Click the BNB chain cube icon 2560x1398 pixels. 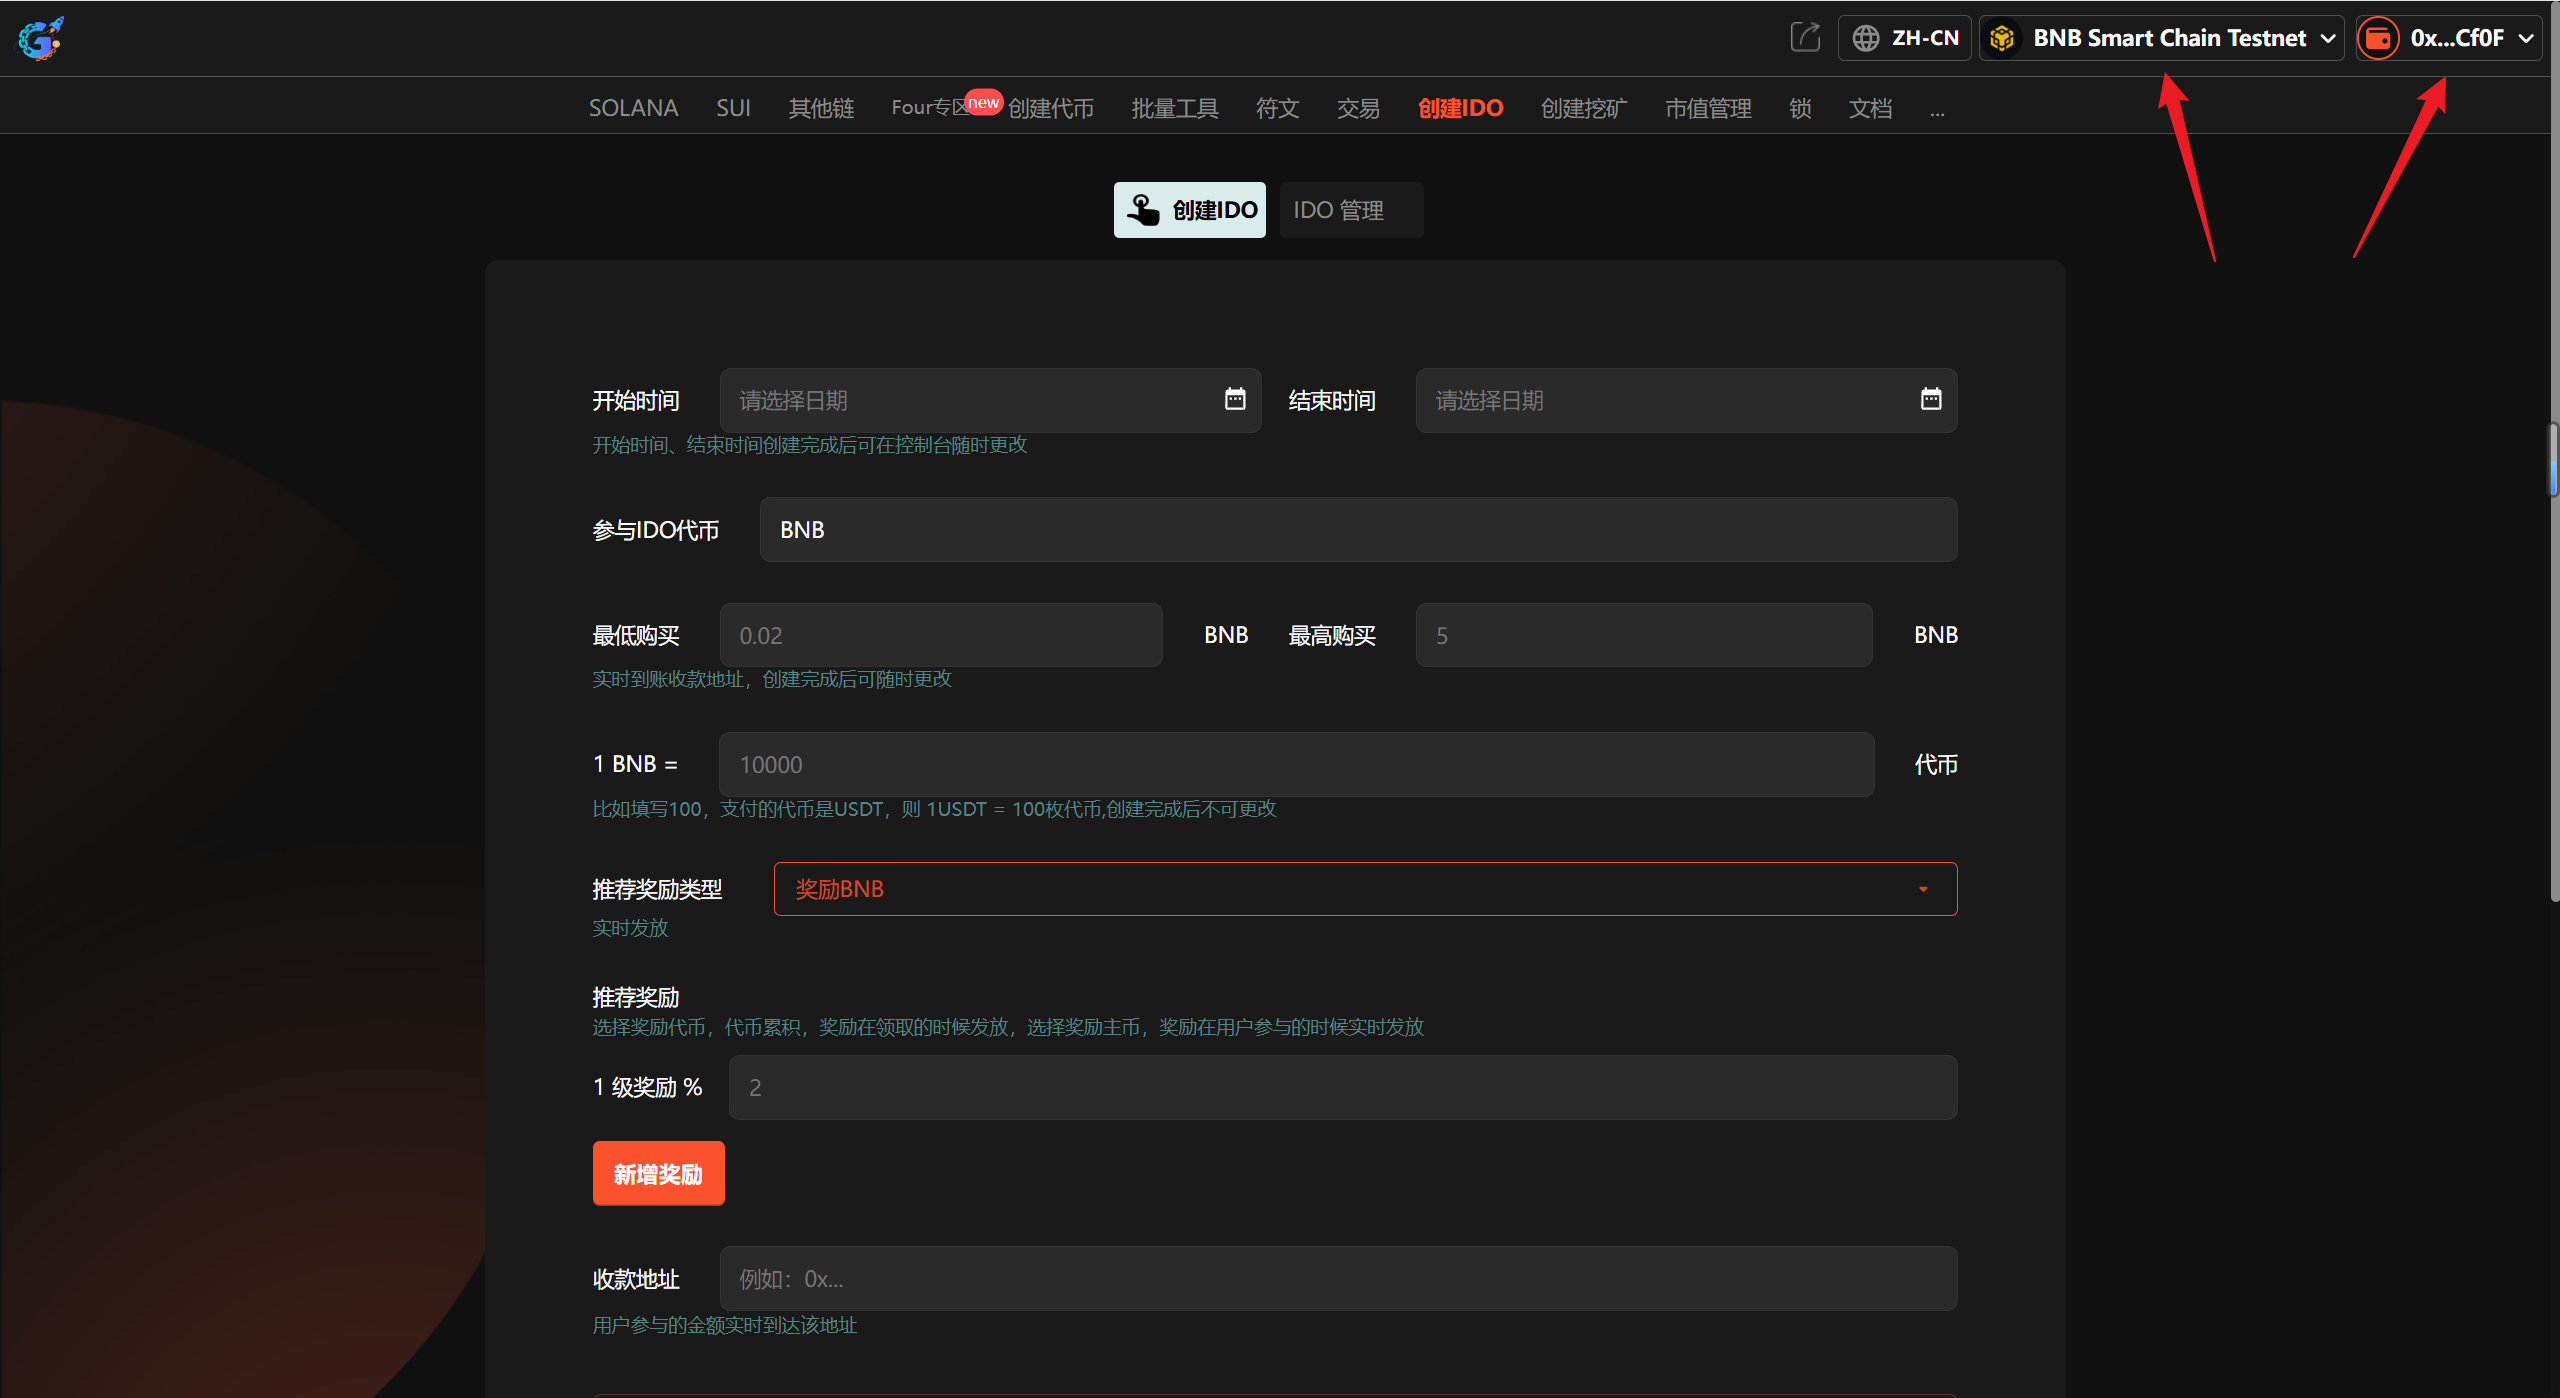click(2002, 38)
